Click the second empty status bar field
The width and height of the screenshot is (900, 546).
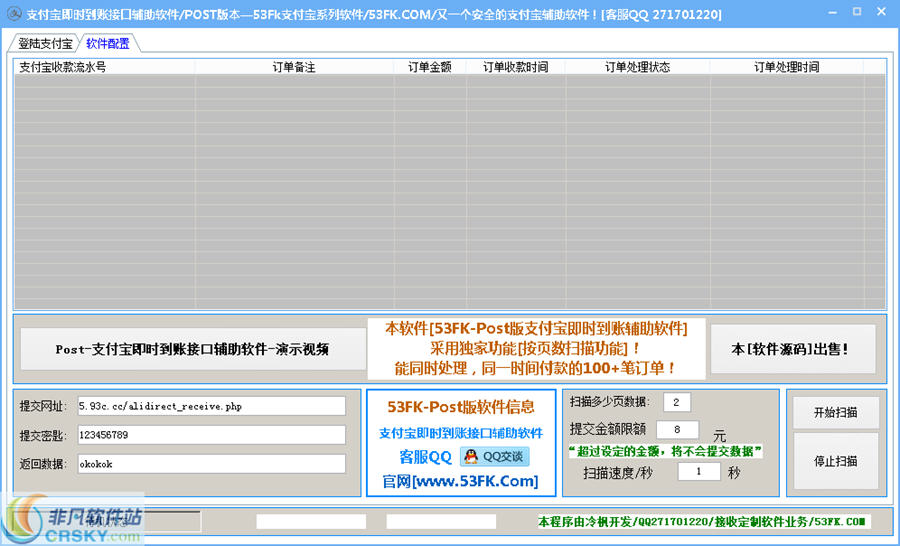[441, 521]
